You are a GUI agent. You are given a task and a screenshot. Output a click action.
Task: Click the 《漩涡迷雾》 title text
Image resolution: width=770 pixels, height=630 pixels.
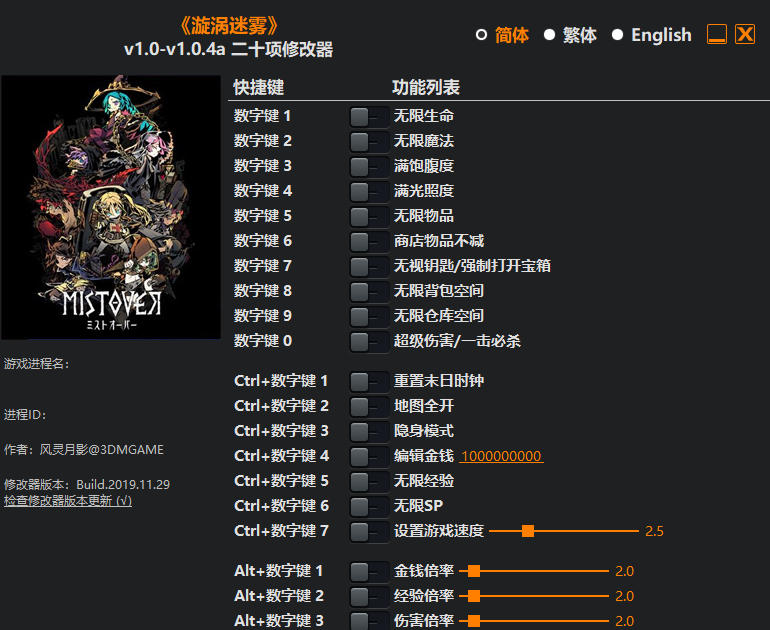tap(229, 26)
